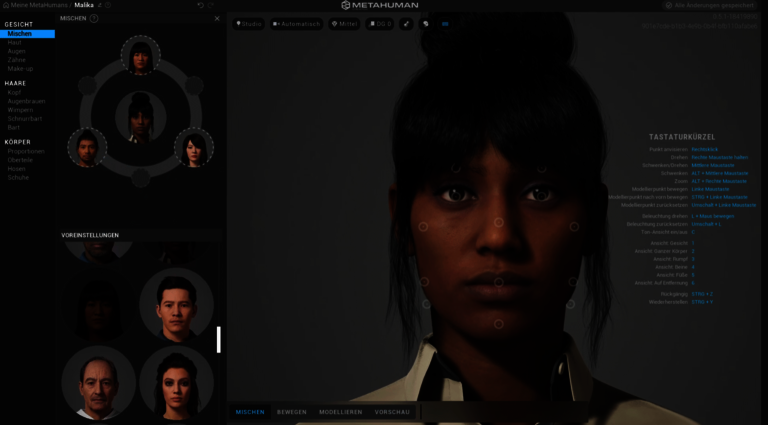Choose the dark-haired young man preset
The image size is (768, 425).
(x=176, y=305)
